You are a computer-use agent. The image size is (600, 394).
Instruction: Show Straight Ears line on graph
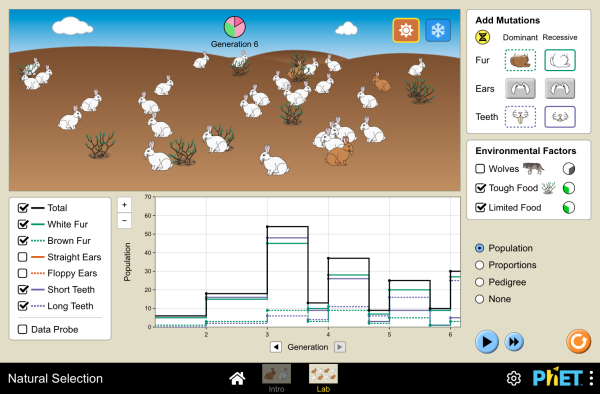click(x=23, y=257)
